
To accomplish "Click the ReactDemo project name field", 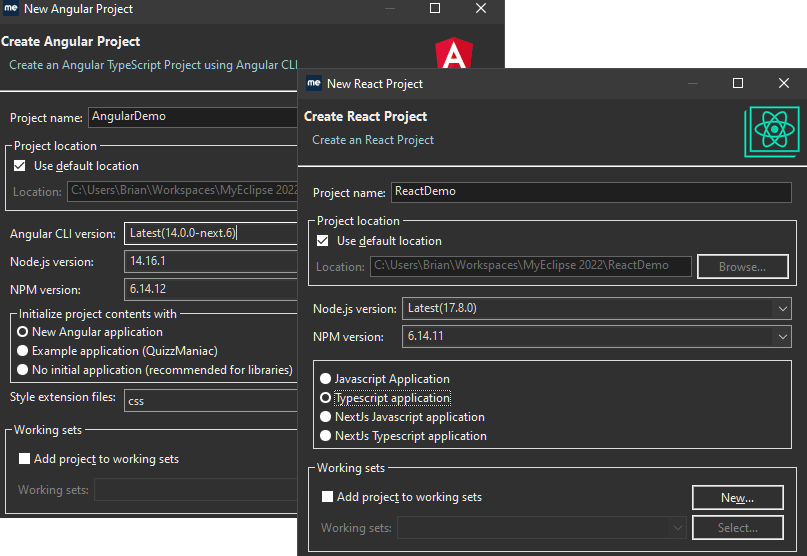I will coord(591,192).
